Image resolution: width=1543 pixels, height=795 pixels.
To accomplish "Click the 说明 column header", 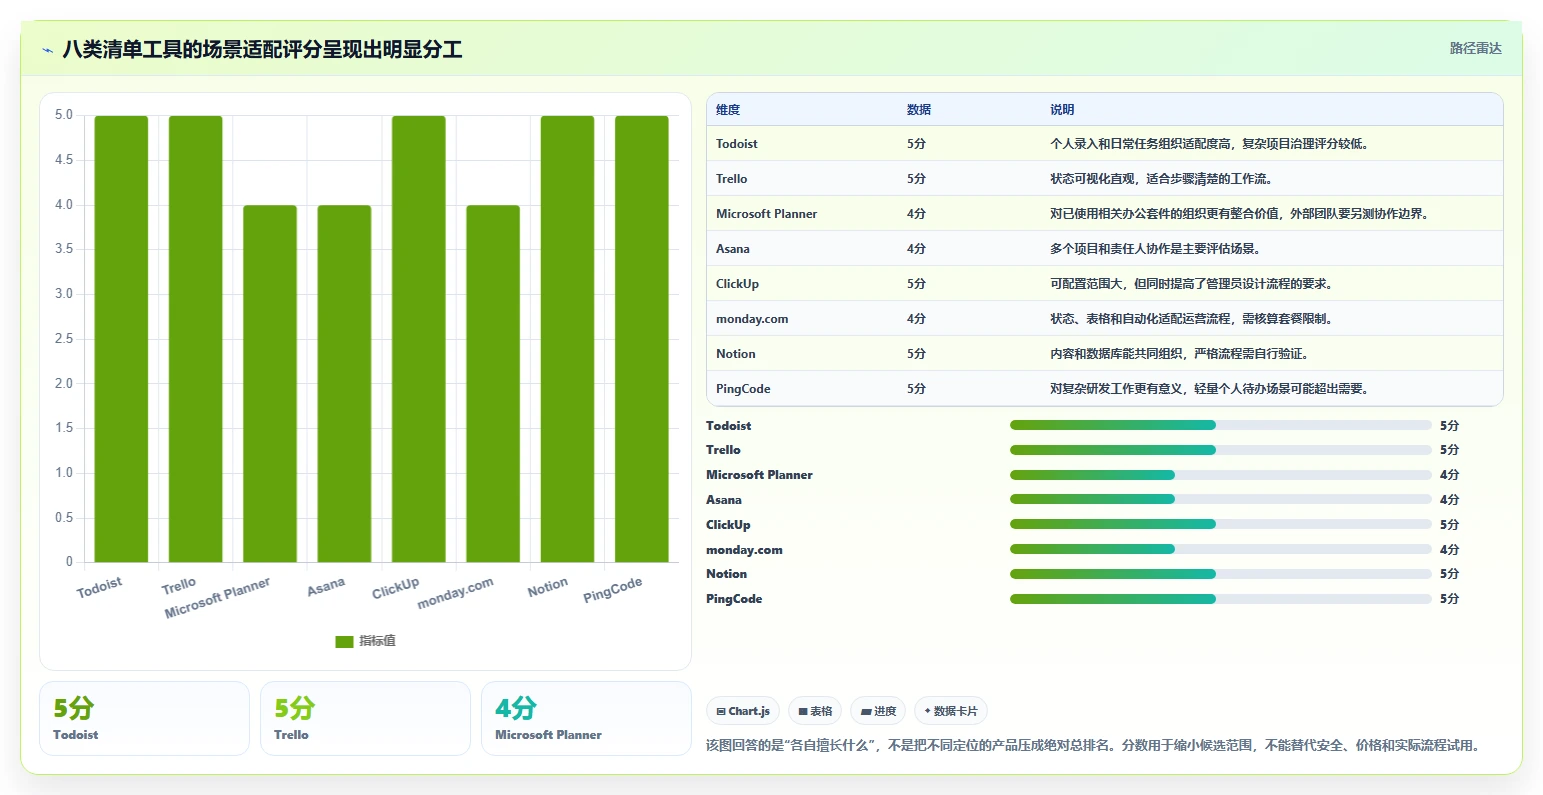I will point(1062,110).
